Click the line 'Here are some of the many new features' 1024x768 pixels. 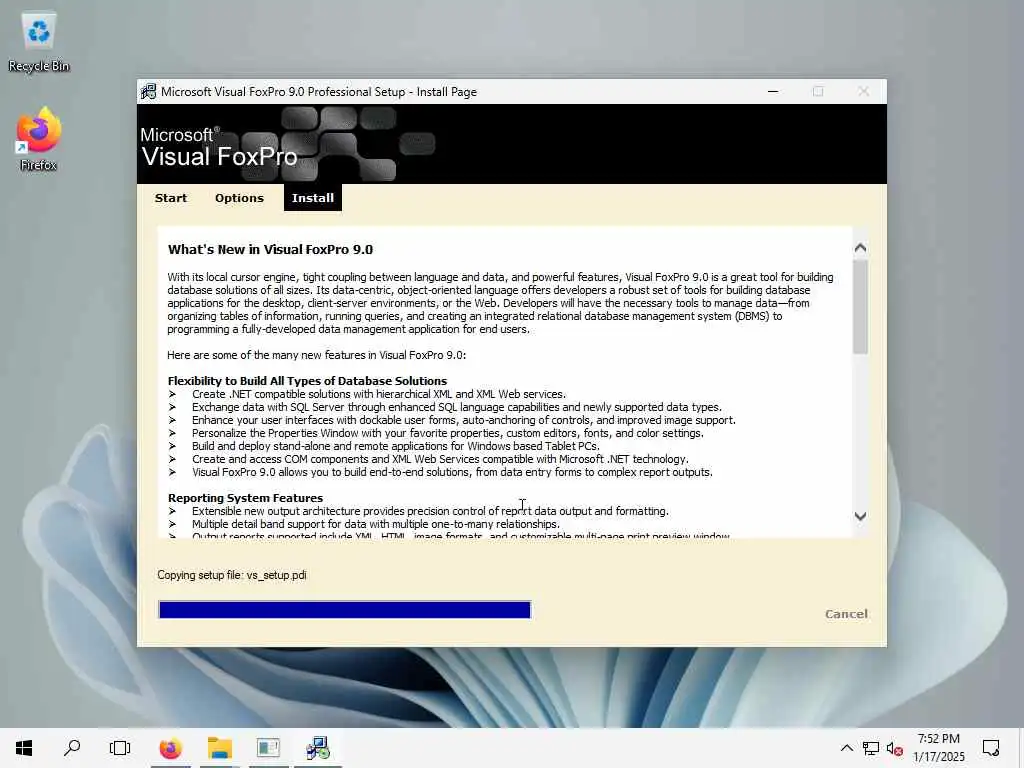[317, 355]
